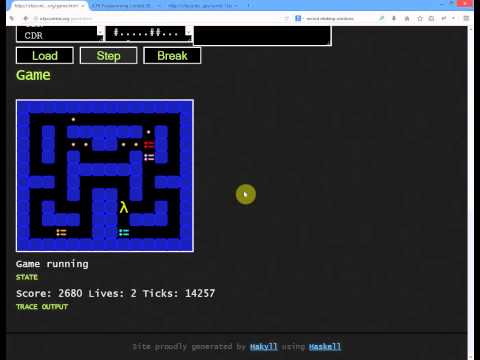The image size is (480, 360).
Task: Close the second browser tab
Action: [x=159, y=6]
